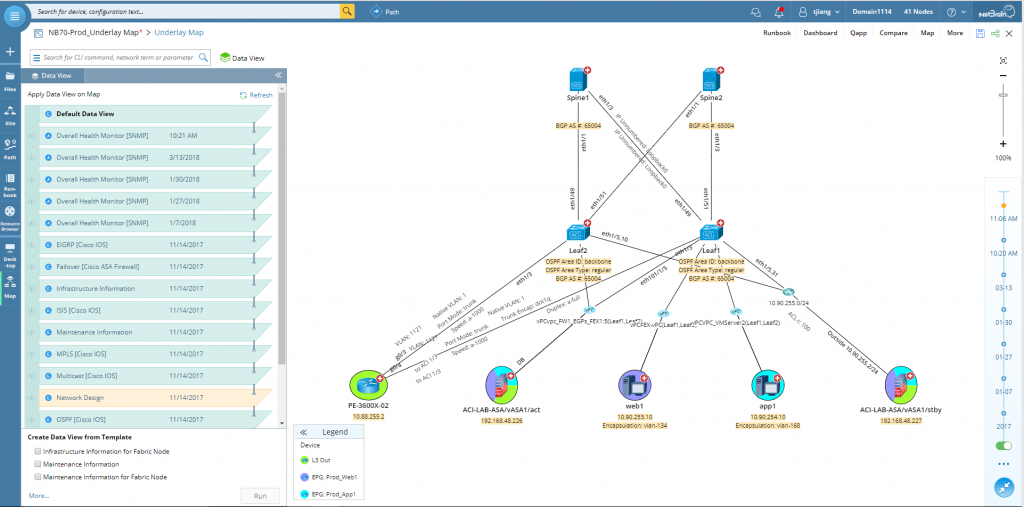Select the Data View tab
Screen dimensions: 1024x507
point(51,75)
